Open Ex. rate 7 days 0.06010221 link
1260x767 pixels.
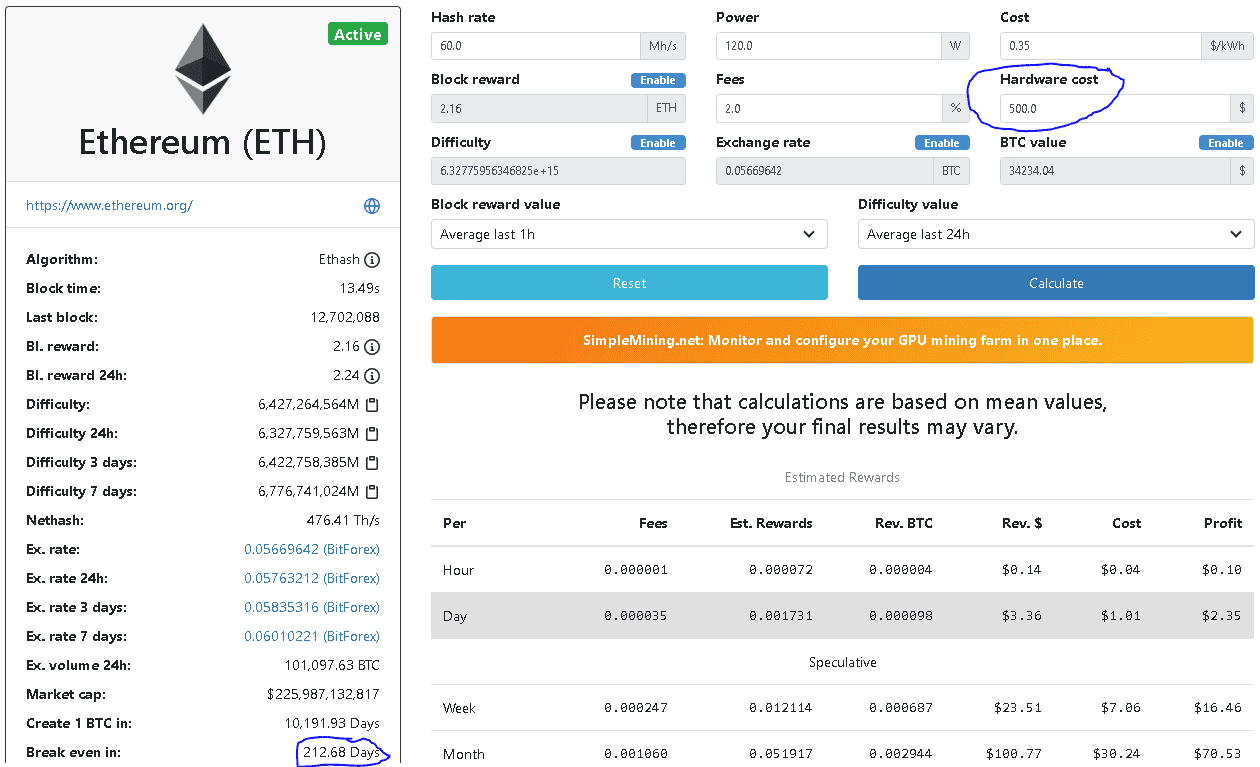(312, 637)
